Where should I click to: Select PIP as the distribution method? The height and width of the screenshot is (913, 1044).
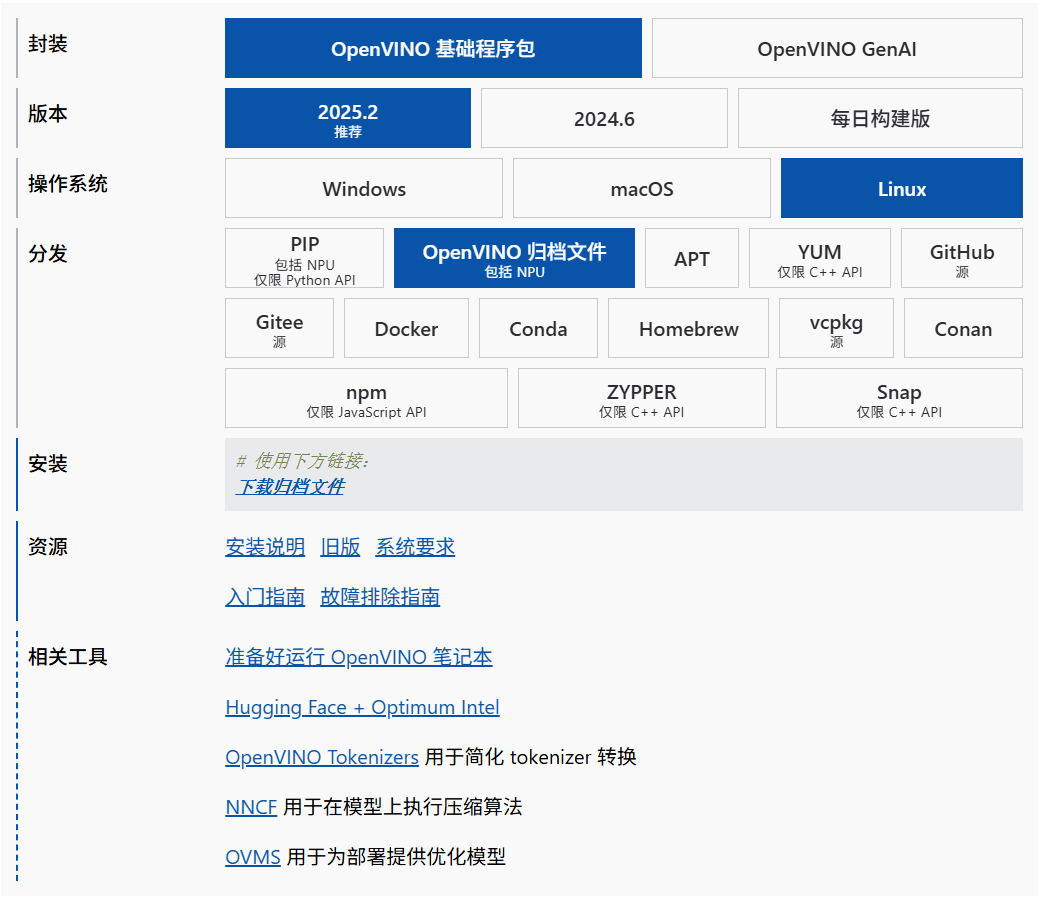[304, 258]
